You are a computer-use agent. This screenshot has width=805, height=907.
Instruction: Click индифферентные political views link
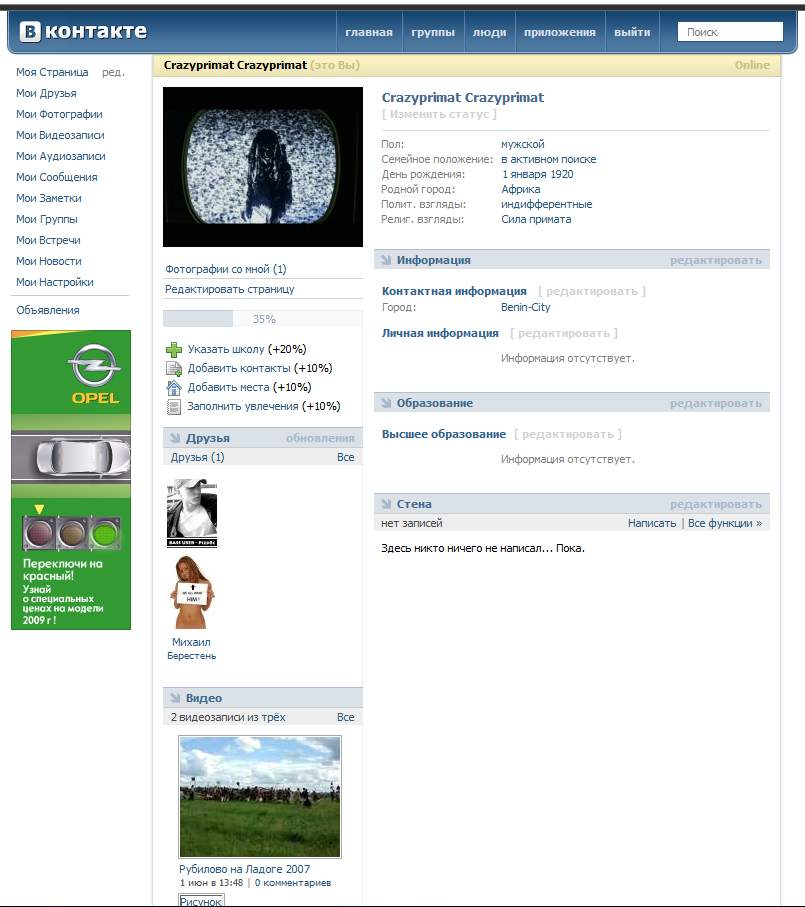coord(546,204)
